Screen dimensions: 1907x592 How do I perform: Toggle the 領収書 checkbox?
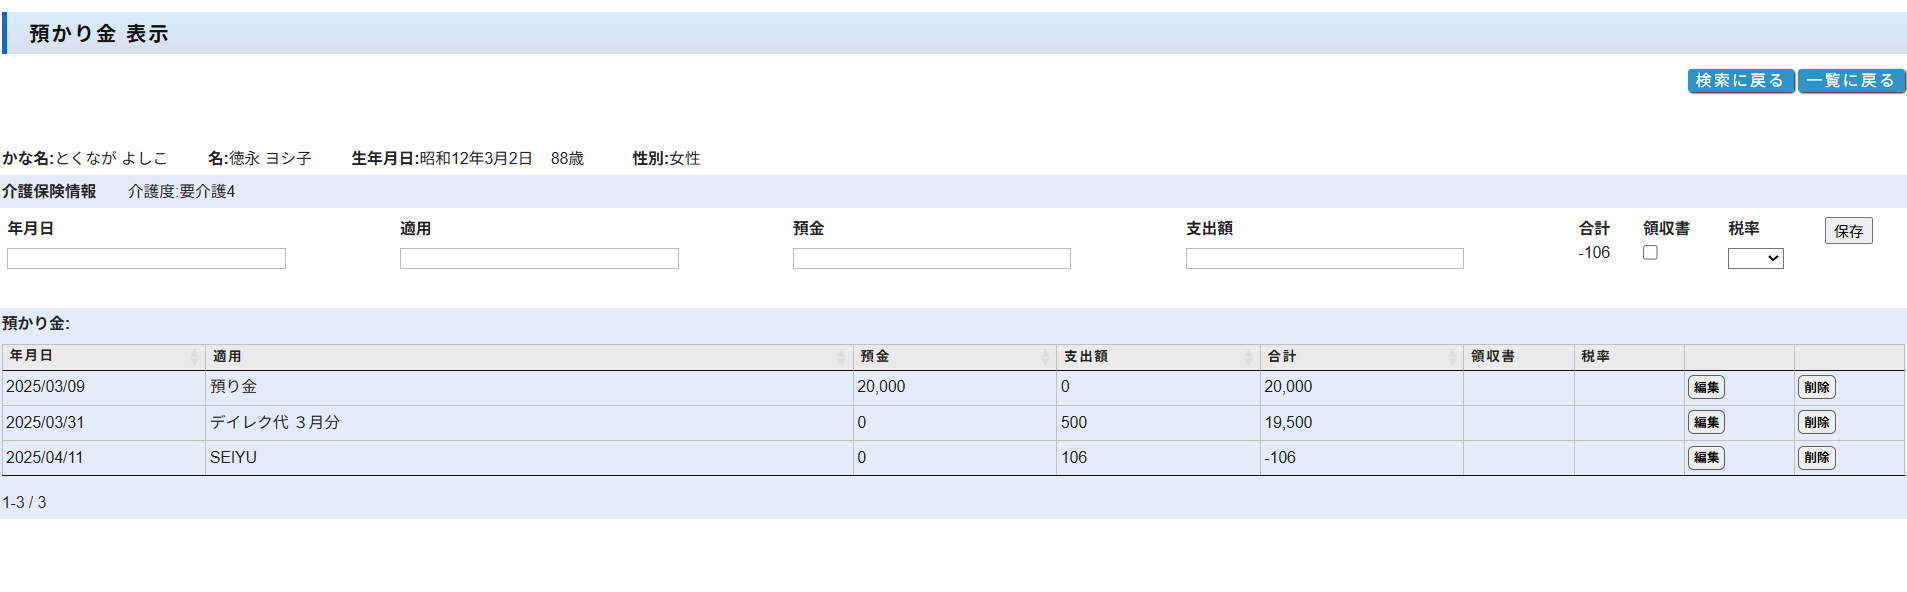(1650, 253)
